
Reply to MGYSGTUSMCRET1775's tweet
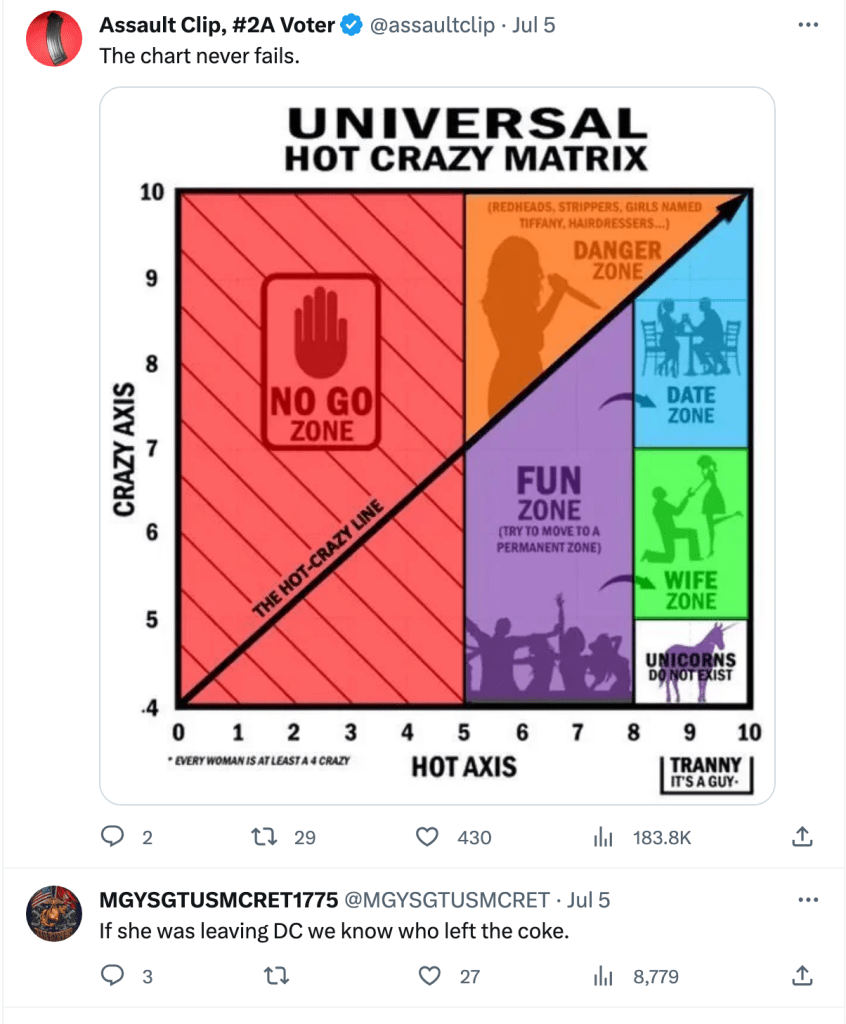[x=115, y=976]
